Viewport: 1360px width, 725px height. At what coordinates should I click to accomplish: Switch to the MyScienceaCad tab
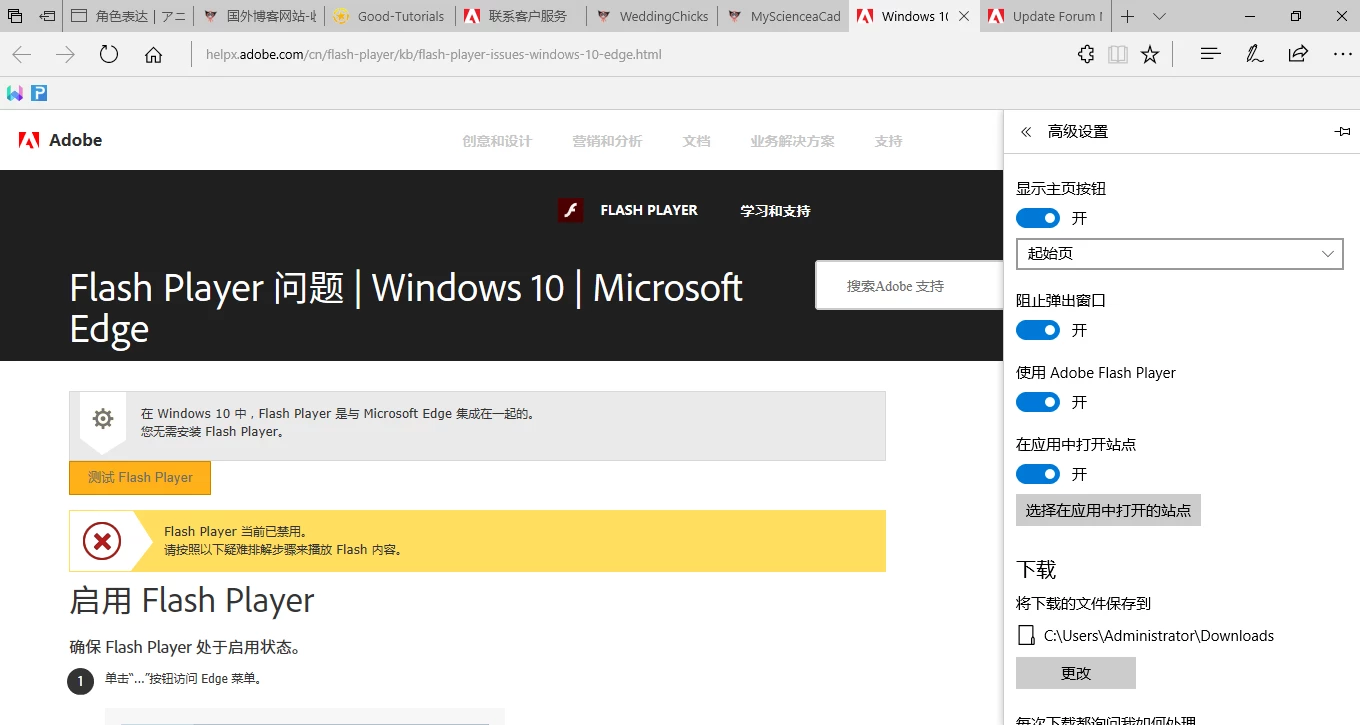pyautogui.click(x=783, y=16)
